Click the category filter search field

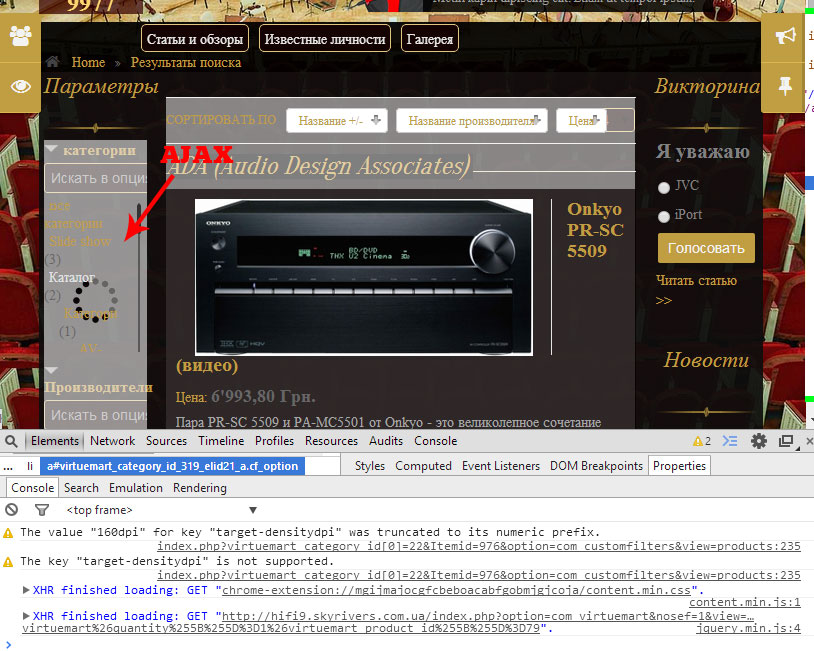tap(96, 178)
